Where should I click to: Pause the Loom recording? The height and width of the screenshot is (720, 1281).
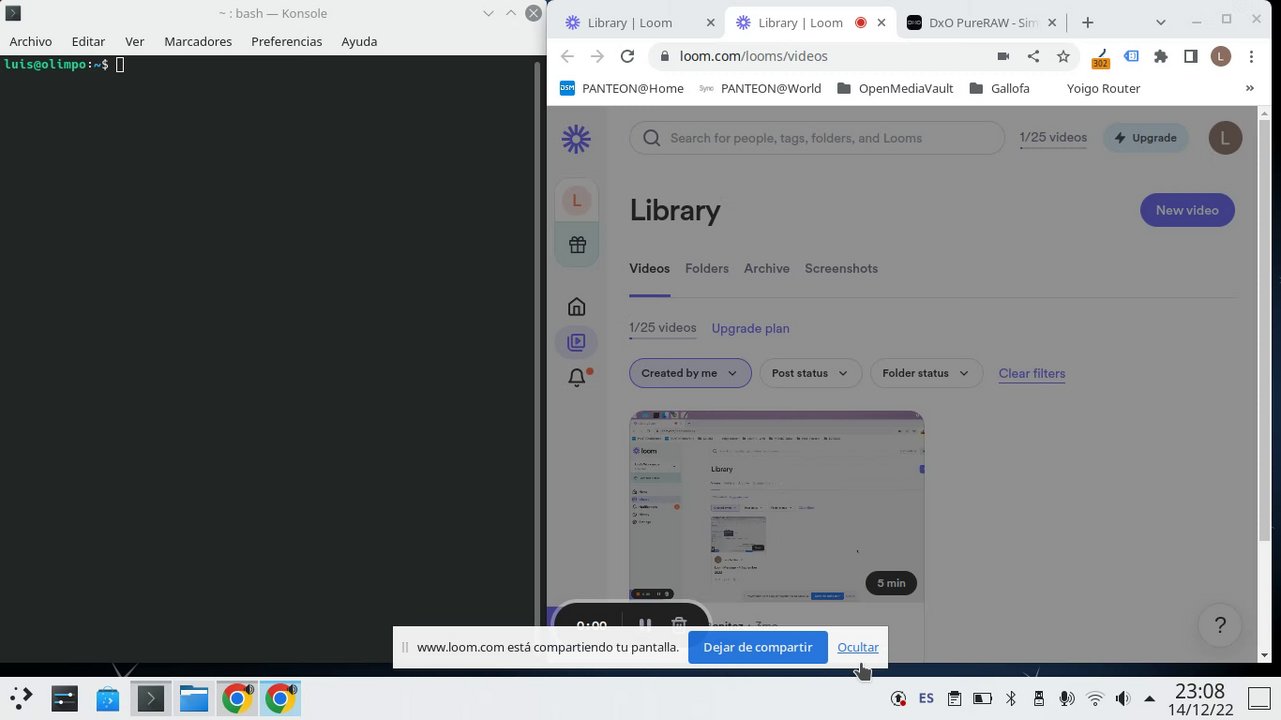645,626
